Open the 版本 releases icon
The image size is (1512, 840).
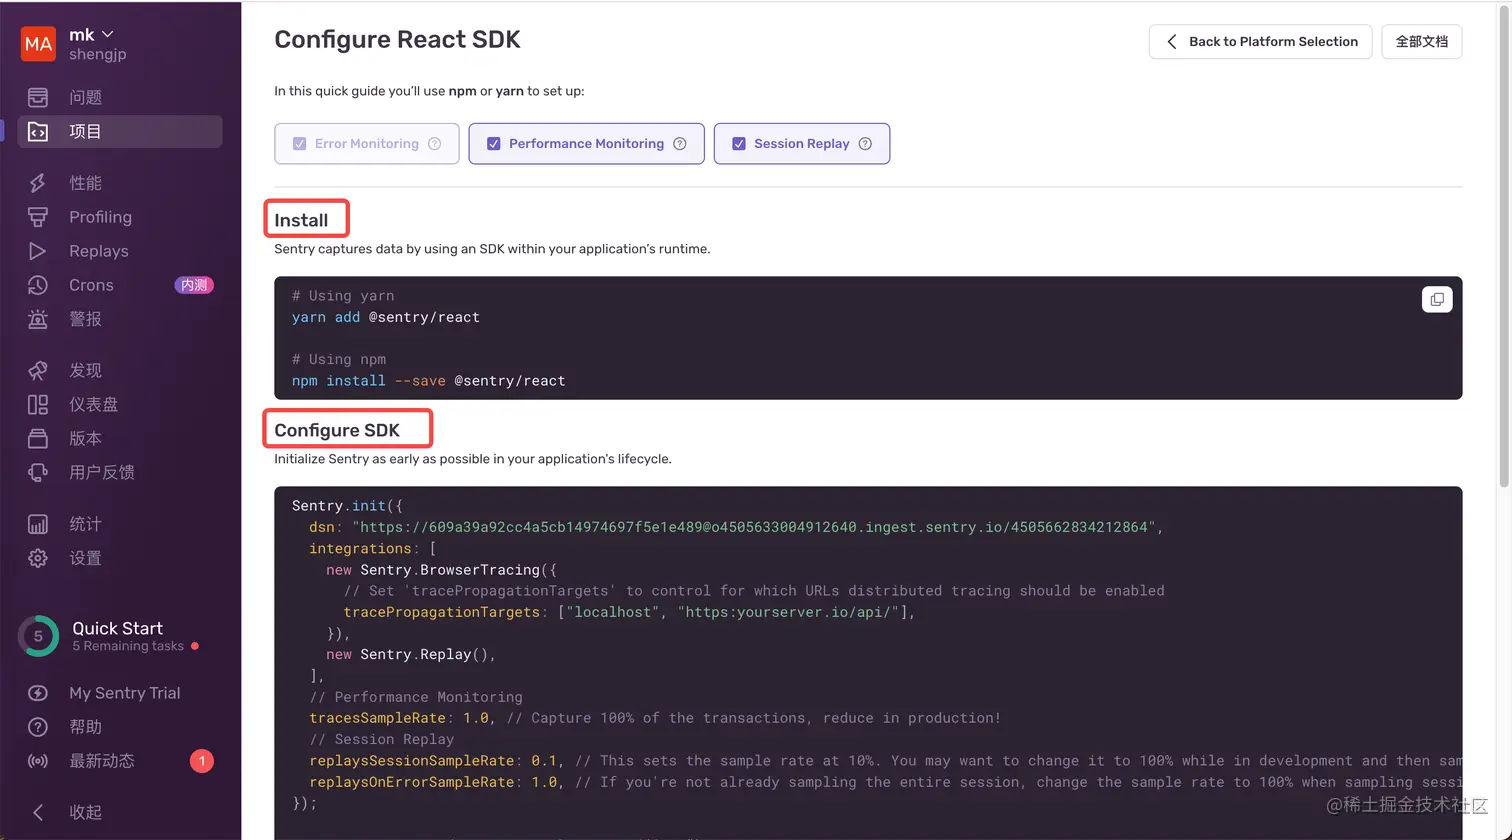(38, 438)
